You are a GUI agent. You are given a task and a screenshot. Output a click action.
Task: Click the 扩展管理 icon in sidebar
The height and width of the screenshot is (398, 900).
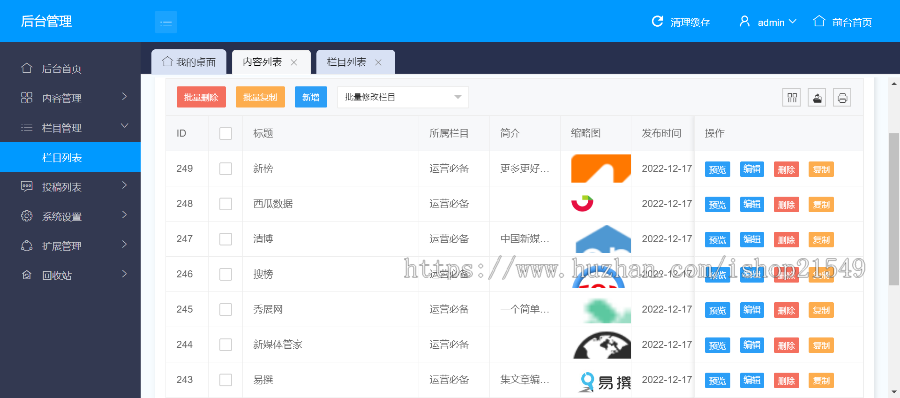[26, 245]
